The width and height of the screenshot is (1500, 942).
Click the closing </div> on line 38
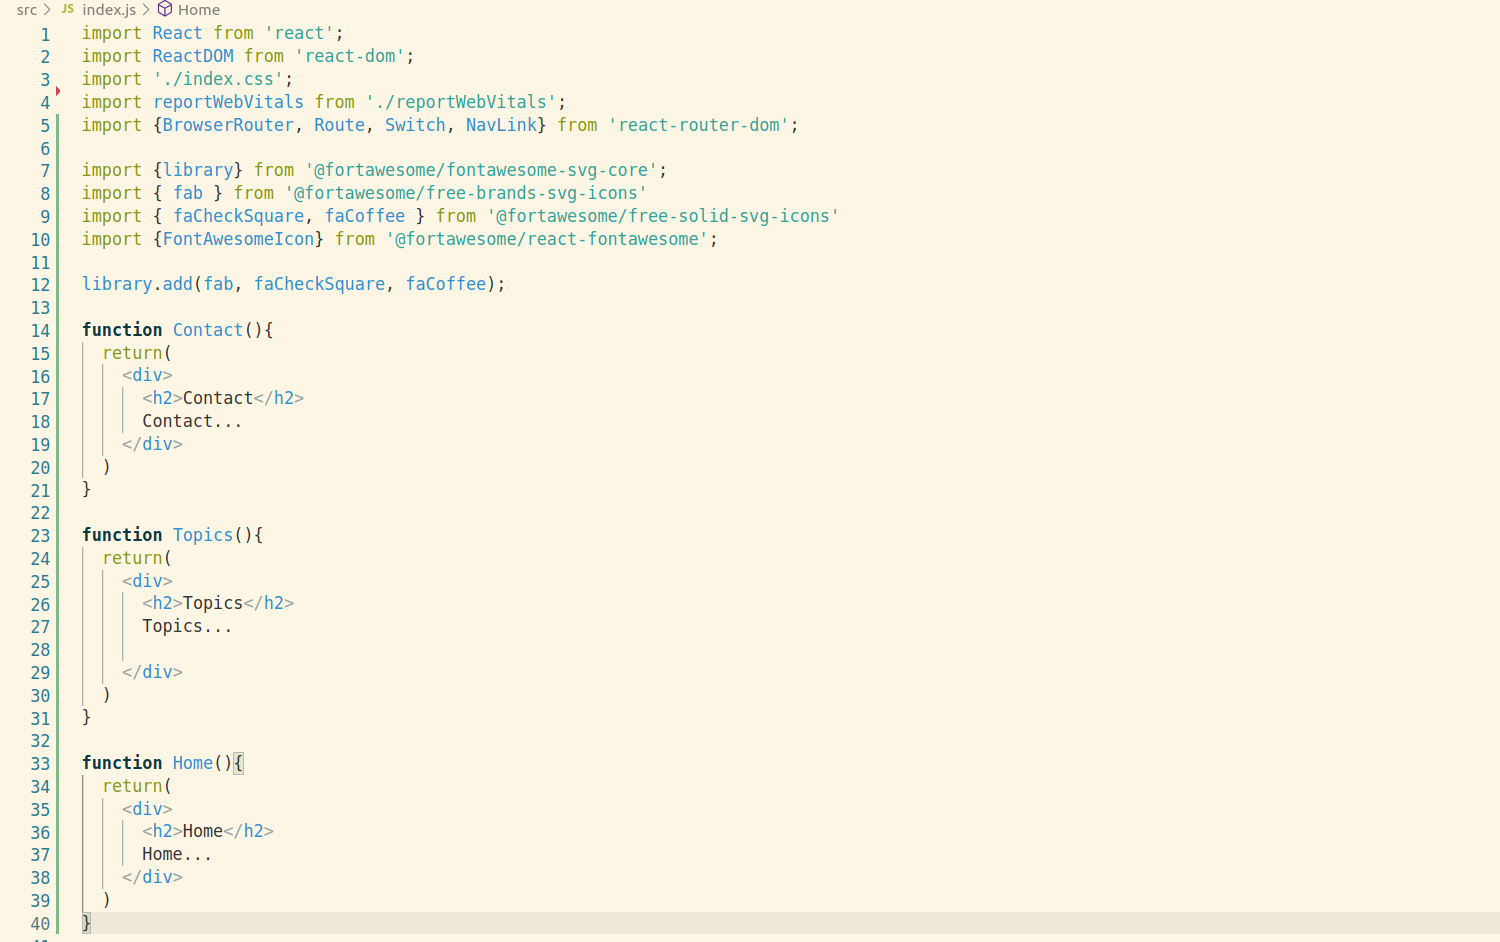152,877
